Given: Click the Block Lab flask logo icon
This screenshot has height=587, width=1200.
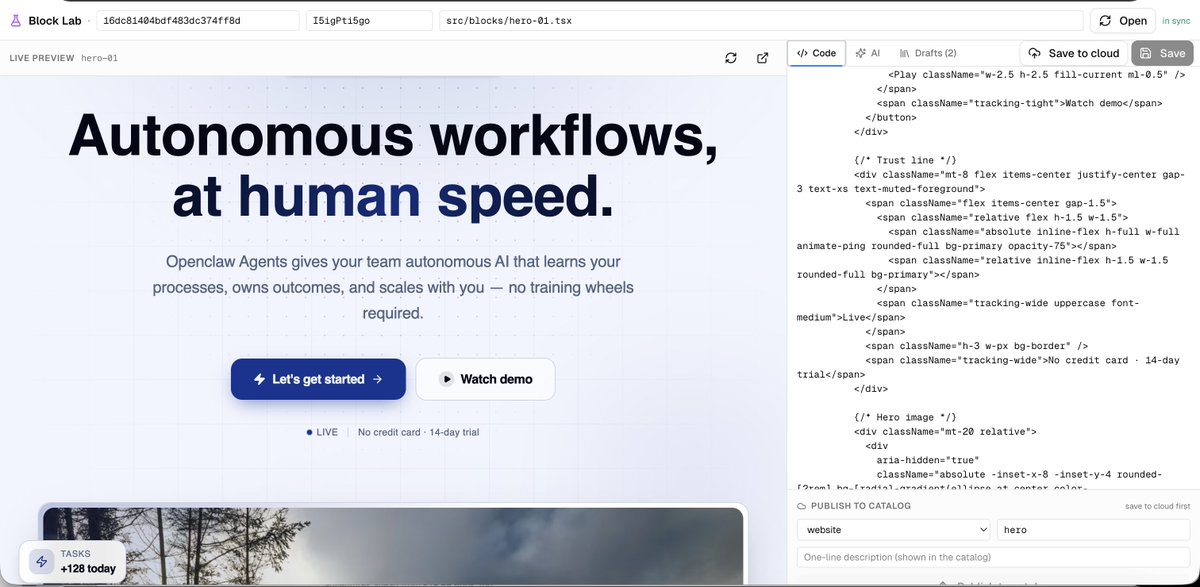Looking at the screenshot, I should point(16,20).
